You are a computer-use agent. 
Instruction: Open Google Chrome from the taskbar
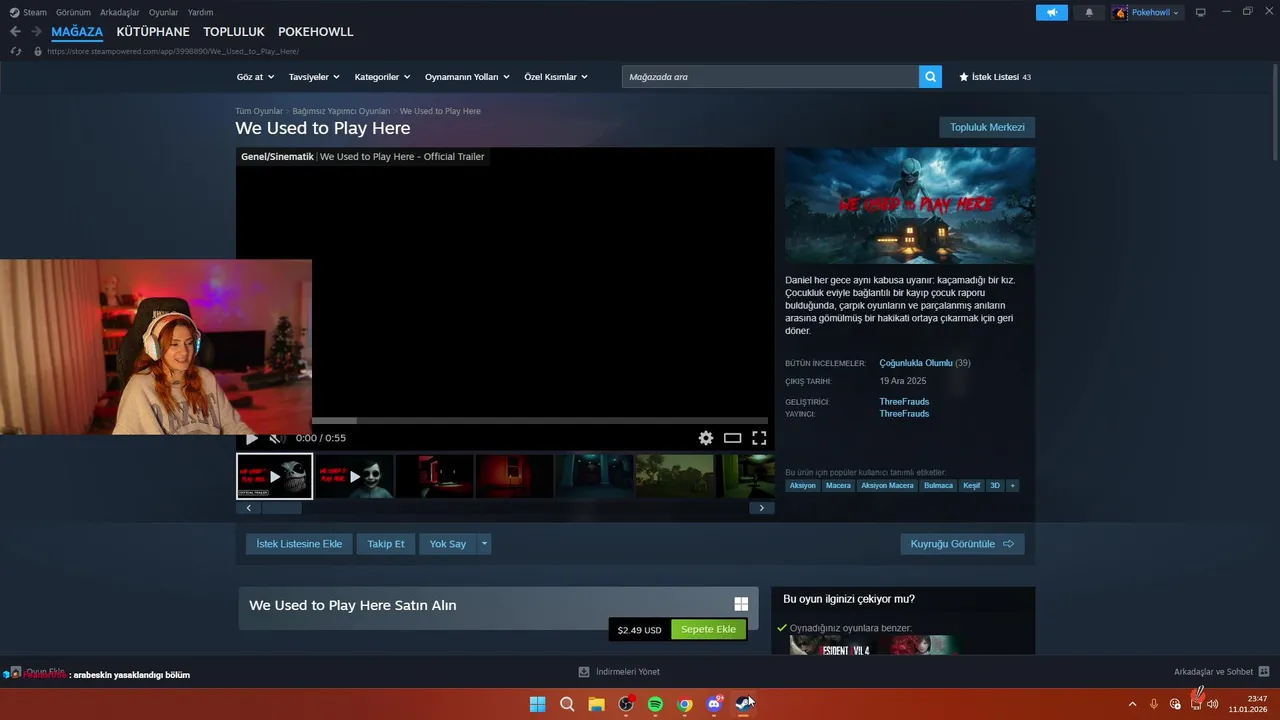click(x=685, y=704)
